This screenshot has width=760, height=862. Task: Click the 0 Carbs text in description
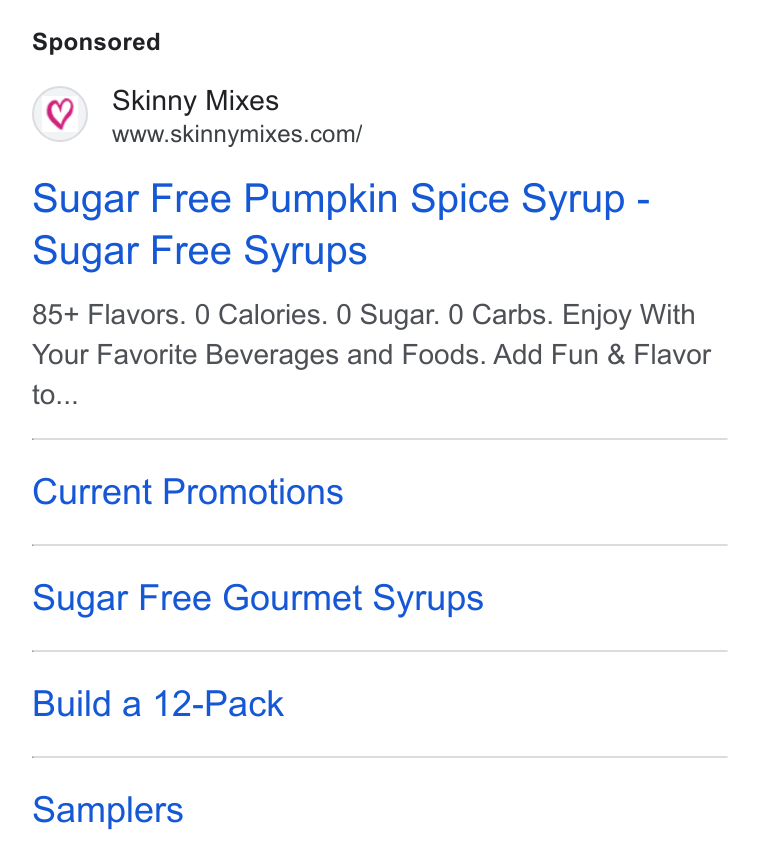click(501, 315)
